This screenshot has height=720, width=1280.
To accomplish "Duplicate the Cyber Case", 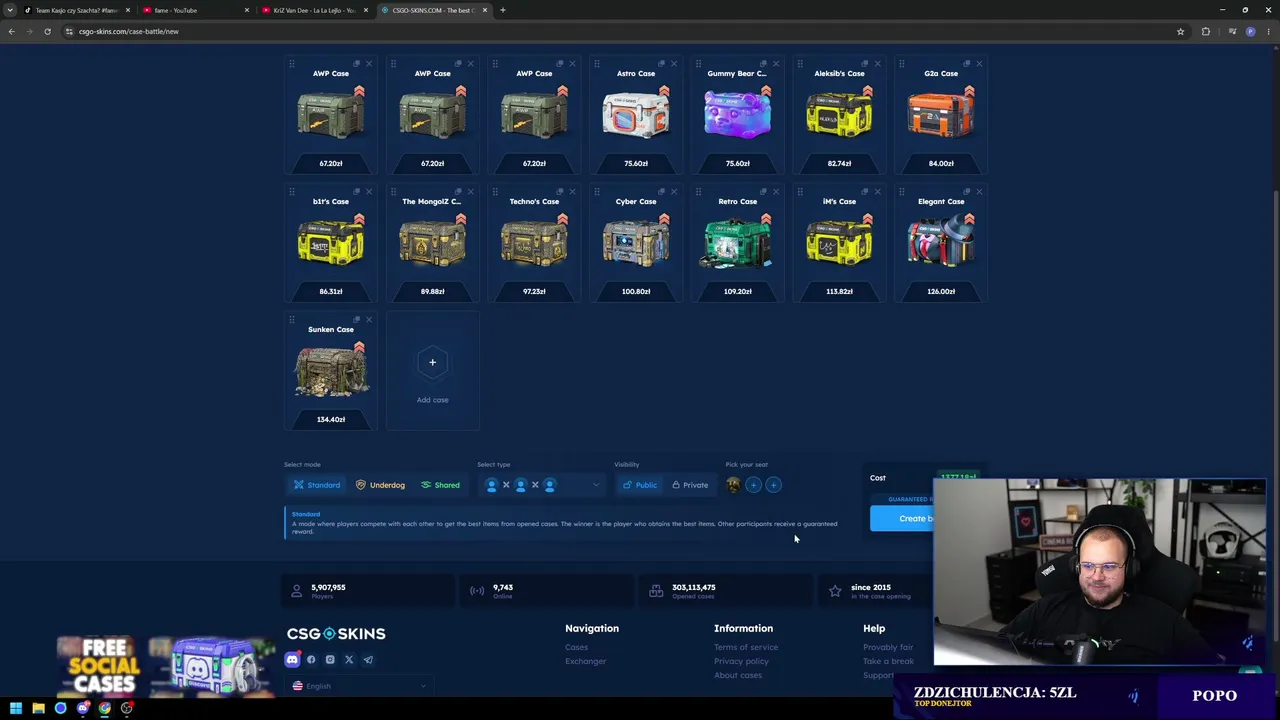I will pyautogui.click(x=661, y=192).
